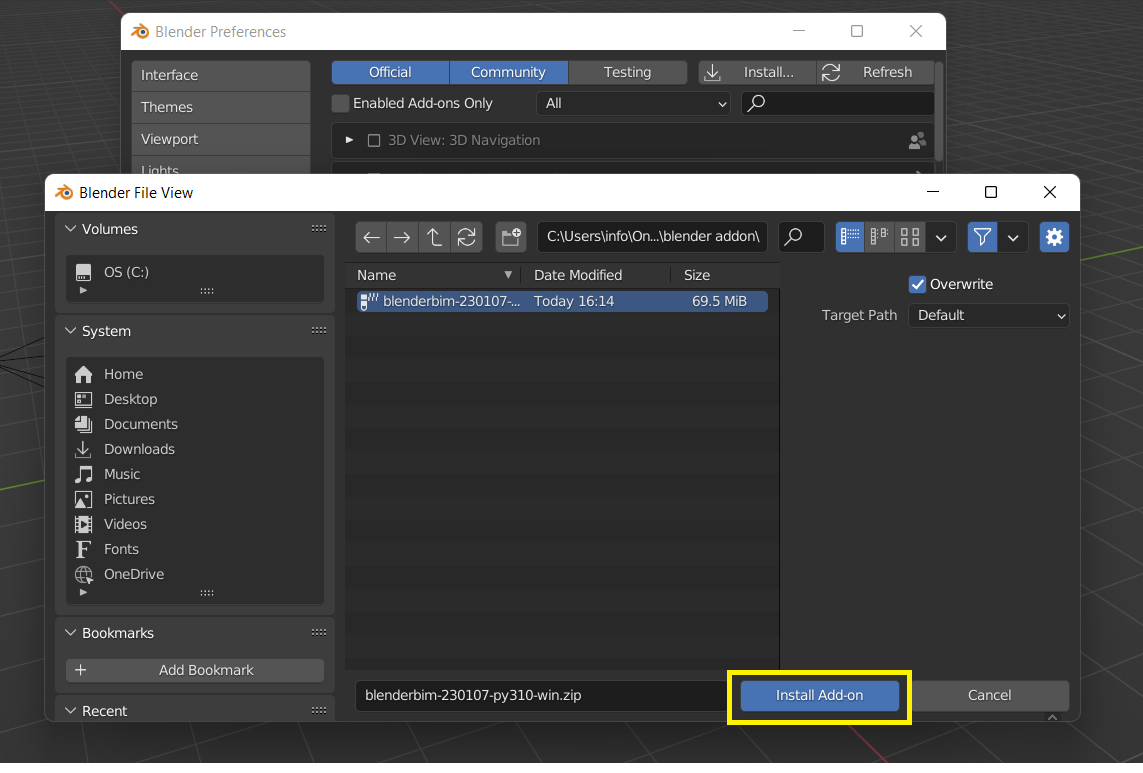The image size is (1143, 773).
Task: Collapse the Volumes section
Action: coord(70,229)
